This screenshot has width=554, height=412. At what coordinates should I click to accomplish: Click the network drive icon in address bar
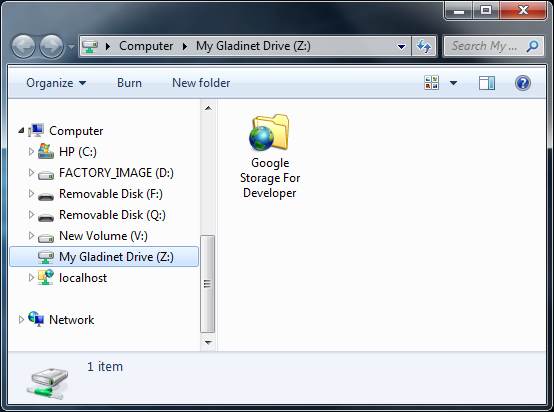click(90, 46)
